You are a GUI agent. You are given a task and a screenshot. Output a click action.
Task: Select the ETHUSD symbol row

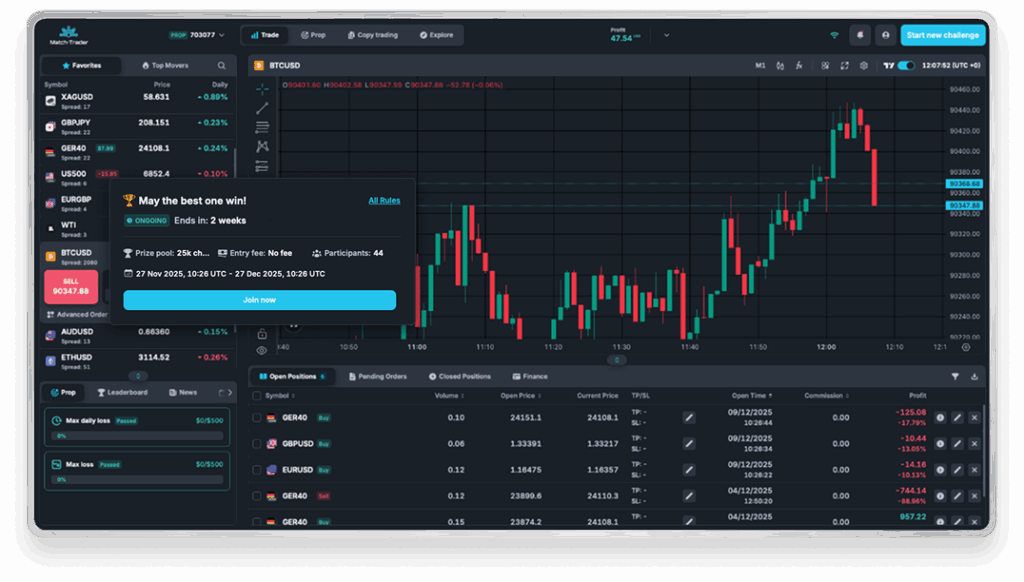click(x=137, y=361)
